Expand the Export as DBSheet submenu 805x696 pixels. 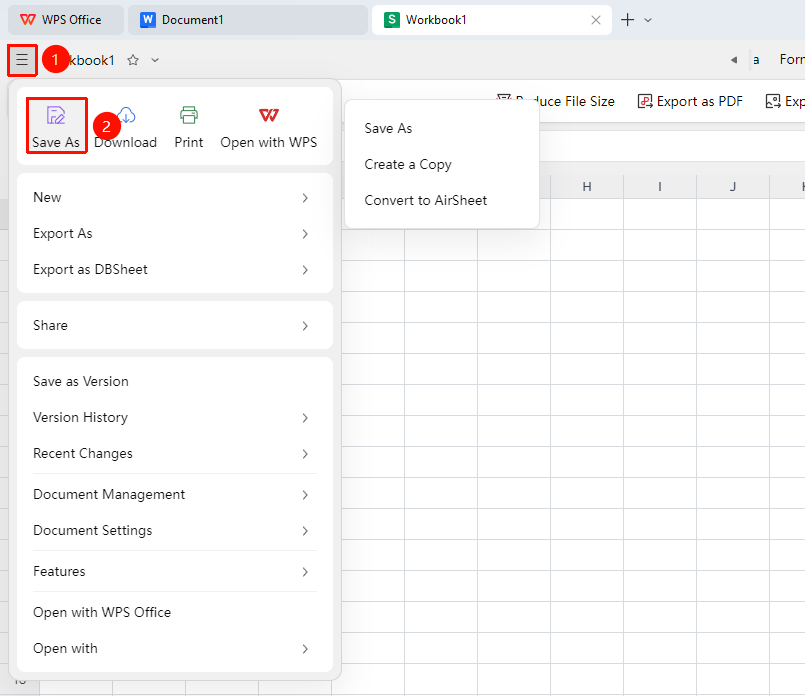pos(175,269)
